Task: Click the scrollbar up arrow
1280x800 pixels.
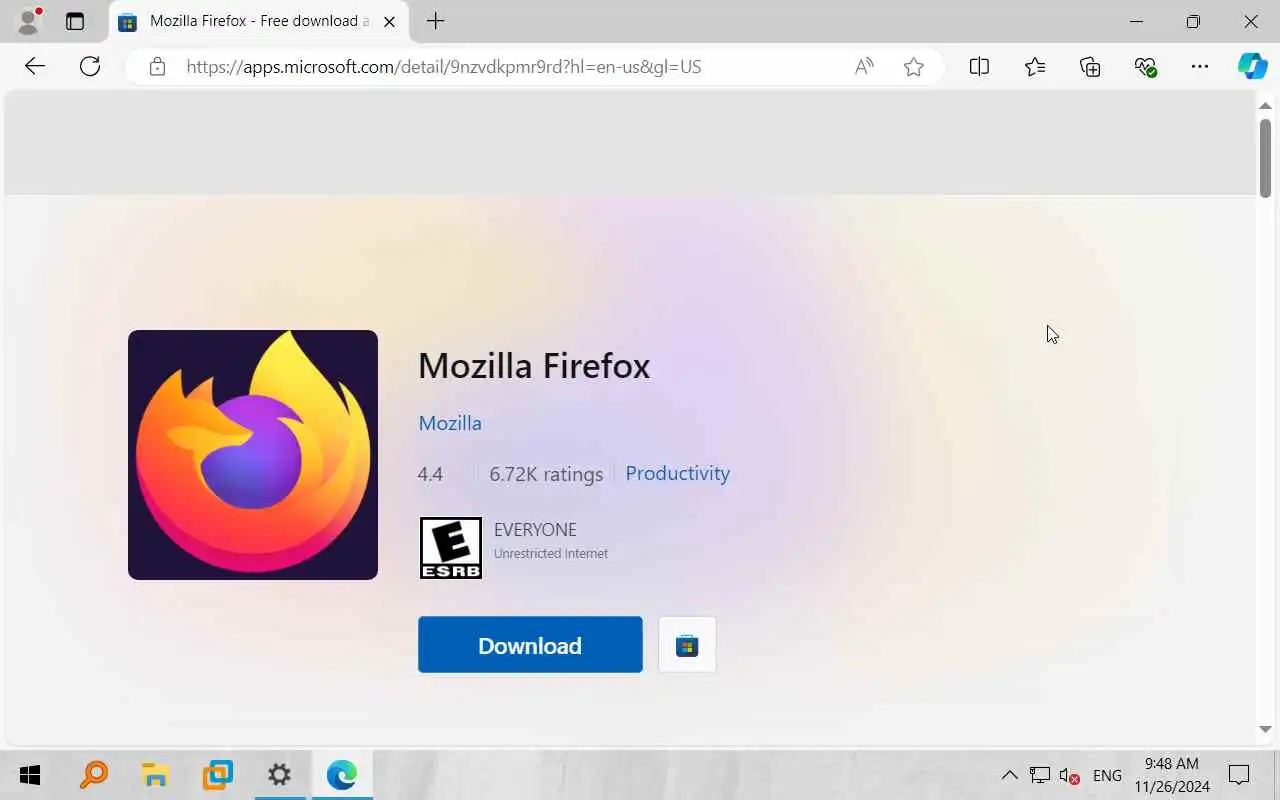Action: click(x=1265, y=105)
